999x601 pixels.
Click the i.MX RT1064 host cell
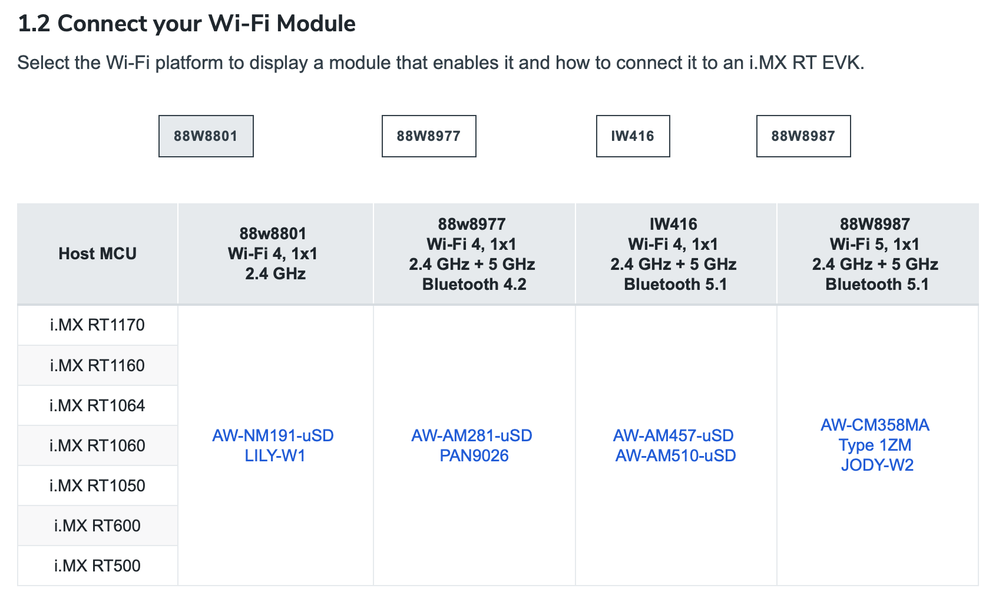(x=97, y=405)
